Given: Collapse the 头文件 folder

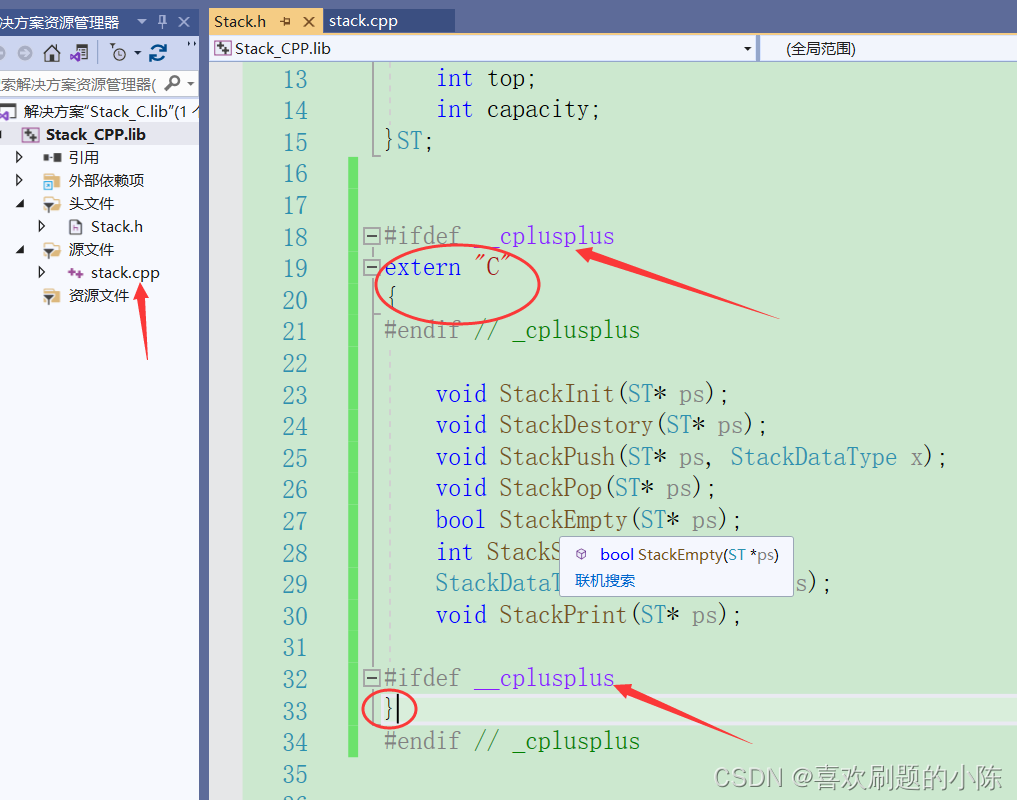Looking at the screenshot, I should [20, 204].
